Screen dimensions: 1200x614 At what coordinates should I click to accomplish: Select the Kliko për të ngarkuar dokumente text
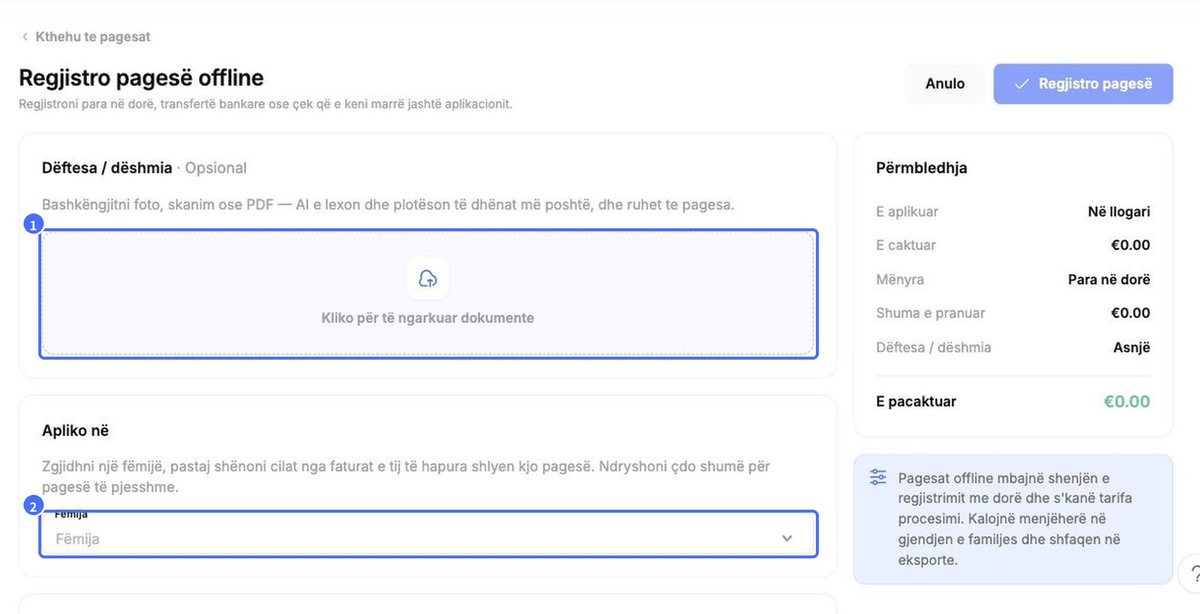pyautogui.click(x=428, y=318)
